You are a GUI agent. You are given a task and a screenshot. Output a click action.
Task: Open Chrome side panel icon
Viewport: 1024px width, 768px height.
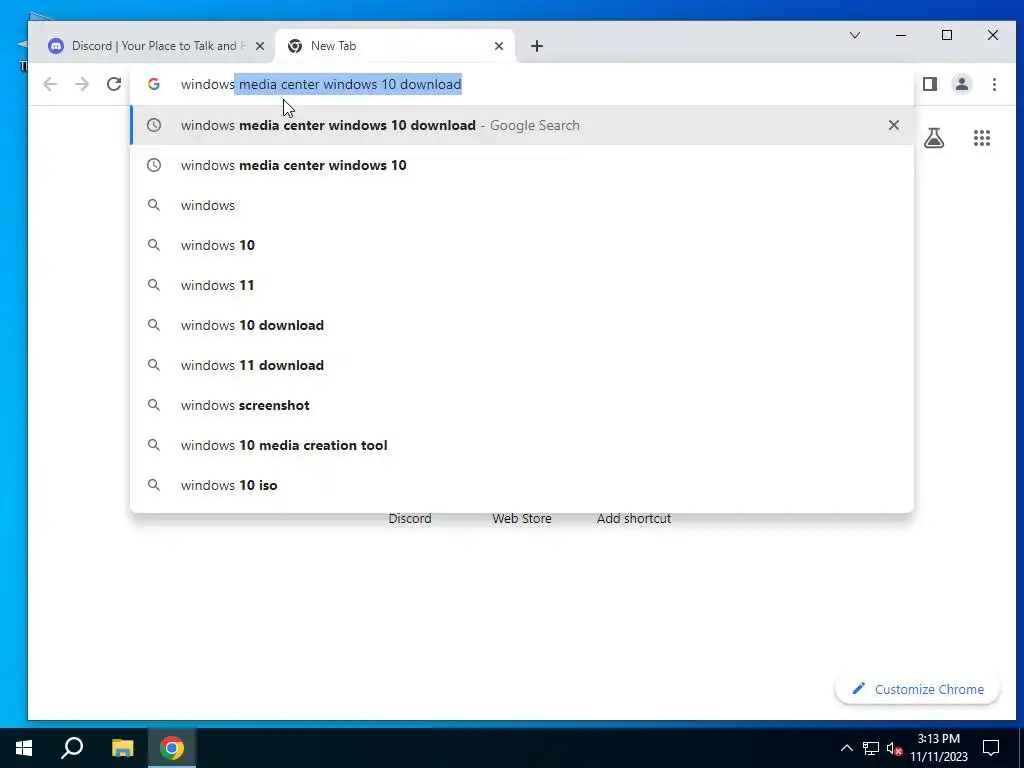(930, 84)
